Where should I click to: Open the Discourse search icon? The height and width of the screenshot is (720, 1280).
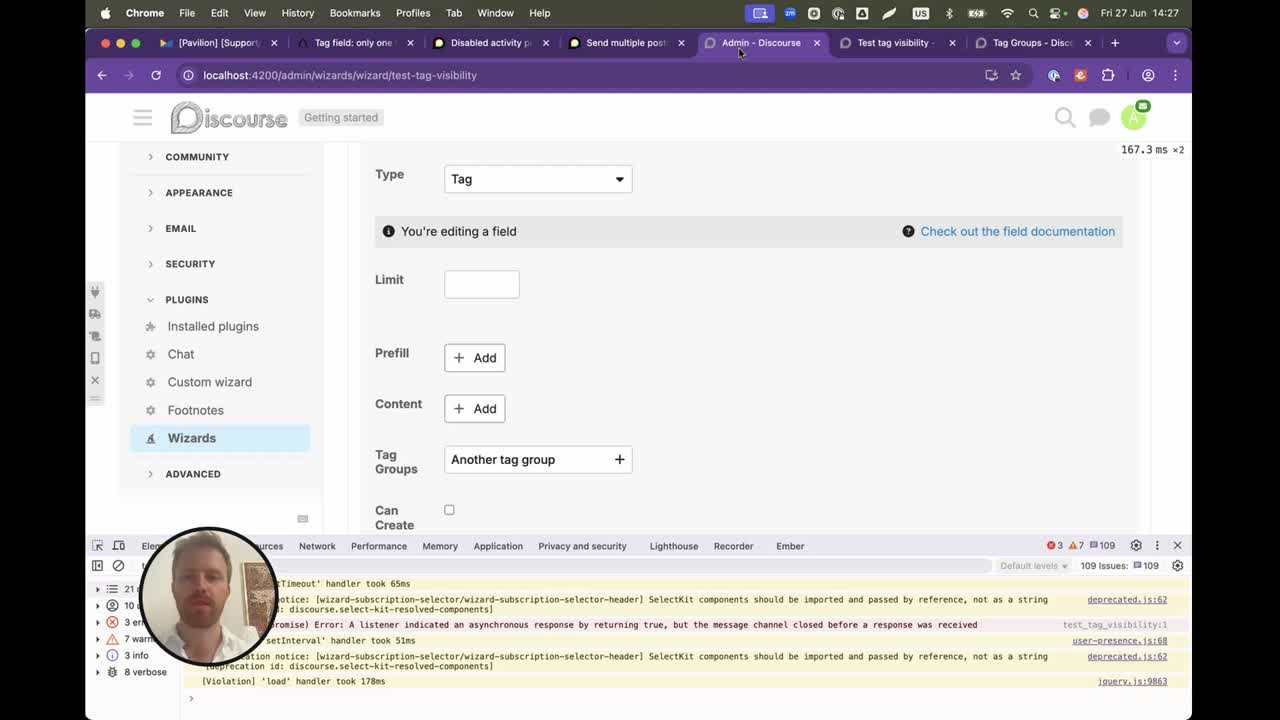click(1065, 117)
